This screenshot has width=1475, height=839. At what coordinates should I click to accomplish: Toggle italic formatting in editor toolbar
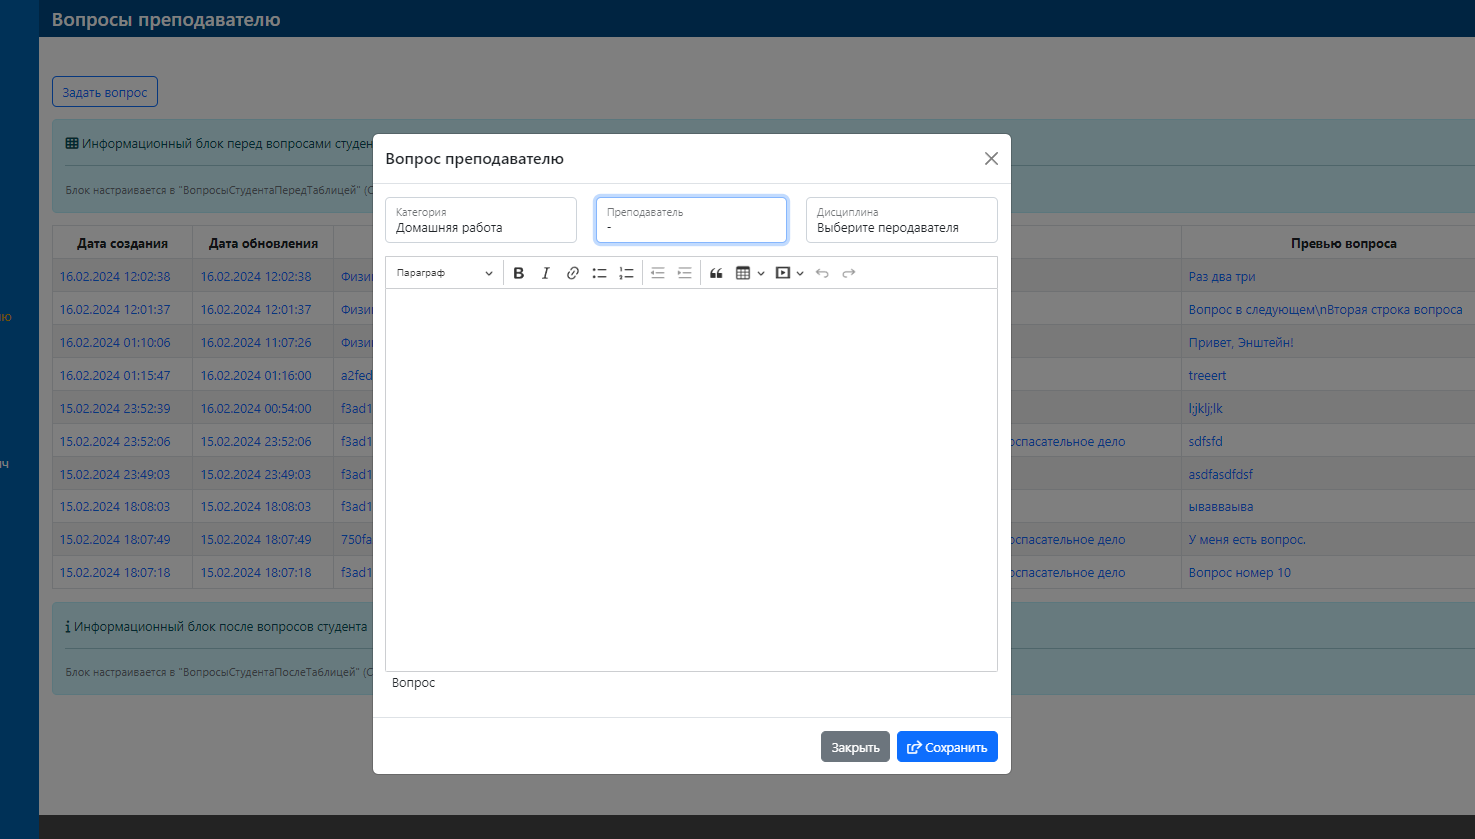coord(545,273)
